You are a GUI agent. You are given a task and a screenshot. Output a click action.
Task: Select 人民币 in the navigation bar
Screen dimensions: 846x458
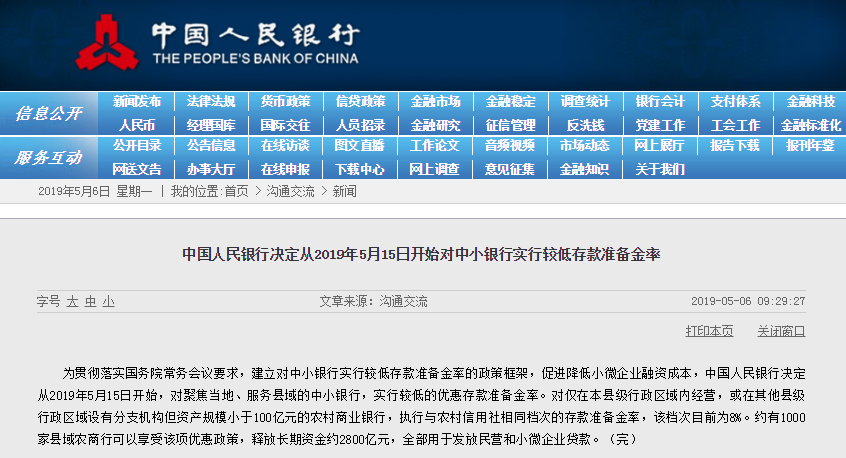[136, 125]
